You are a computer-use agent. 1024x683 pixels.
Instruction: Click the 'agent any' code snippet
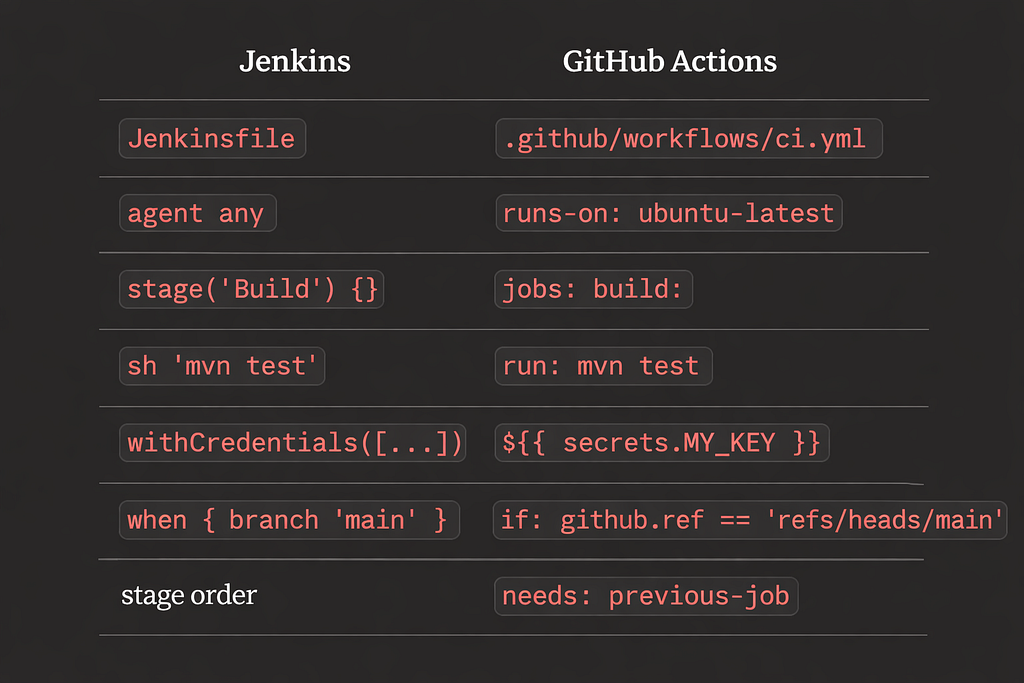click(198, 213)
